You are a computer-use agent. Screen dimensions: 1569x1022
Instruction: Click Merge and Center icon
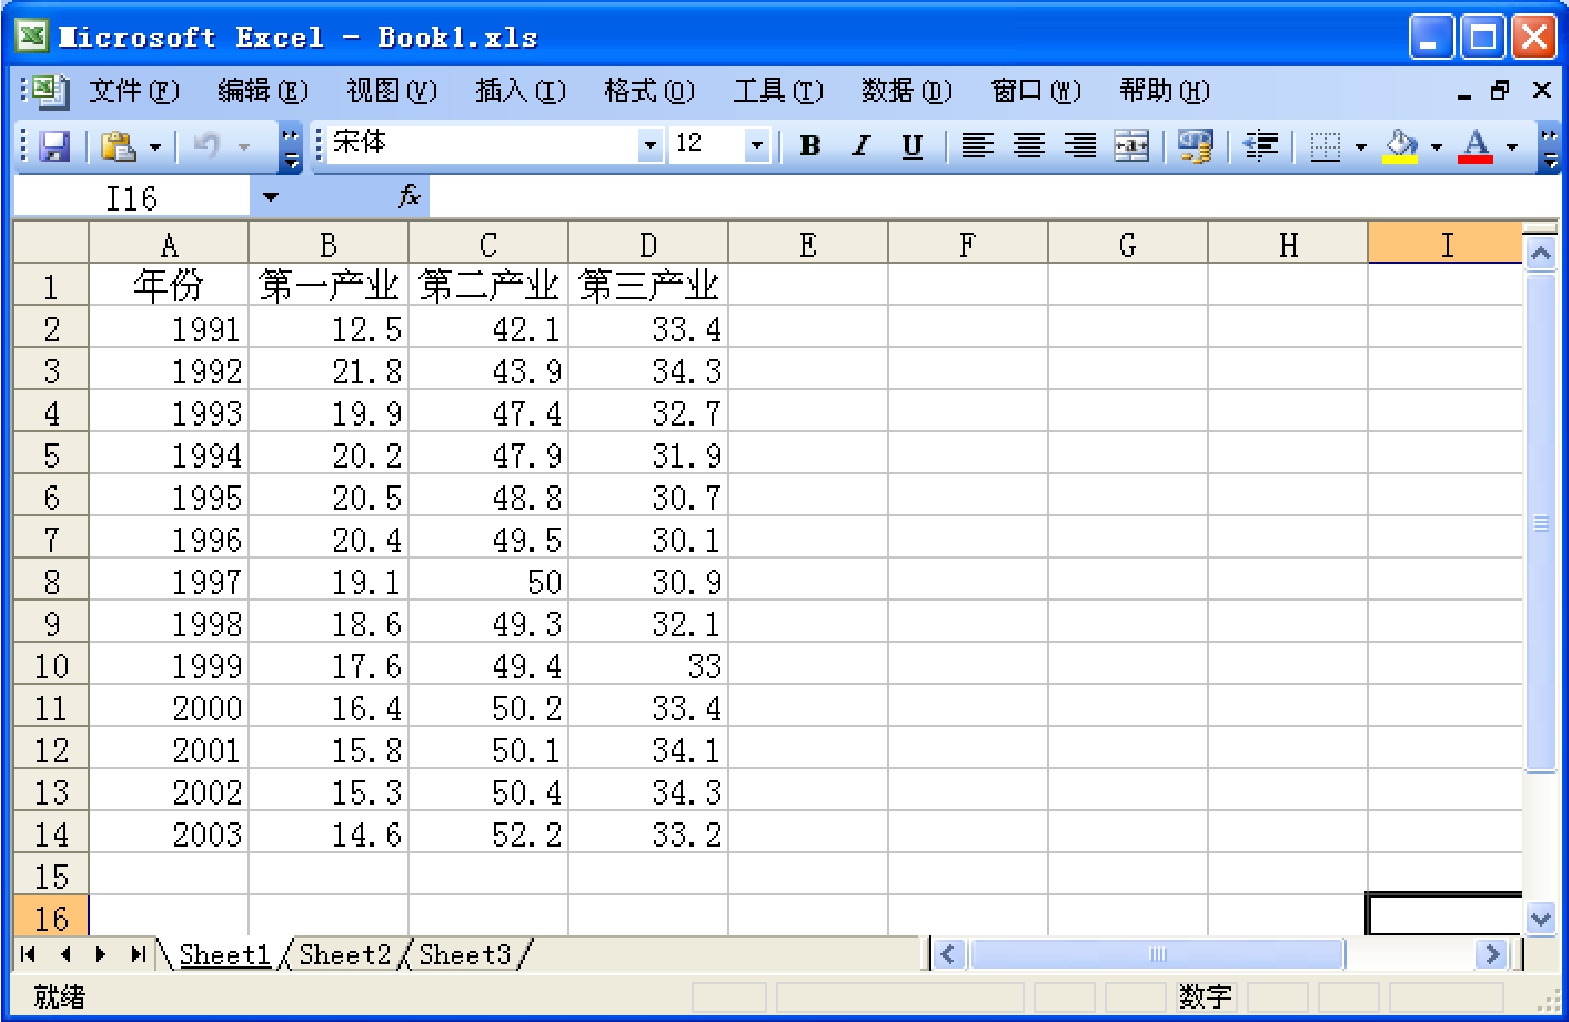click(x=1131, y=146)
